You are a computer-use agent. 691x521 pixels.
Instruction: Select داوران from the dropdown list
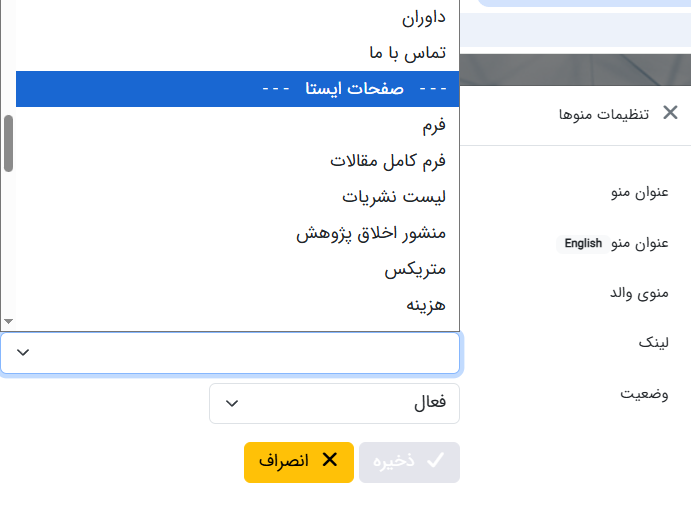tap(423, 17)
